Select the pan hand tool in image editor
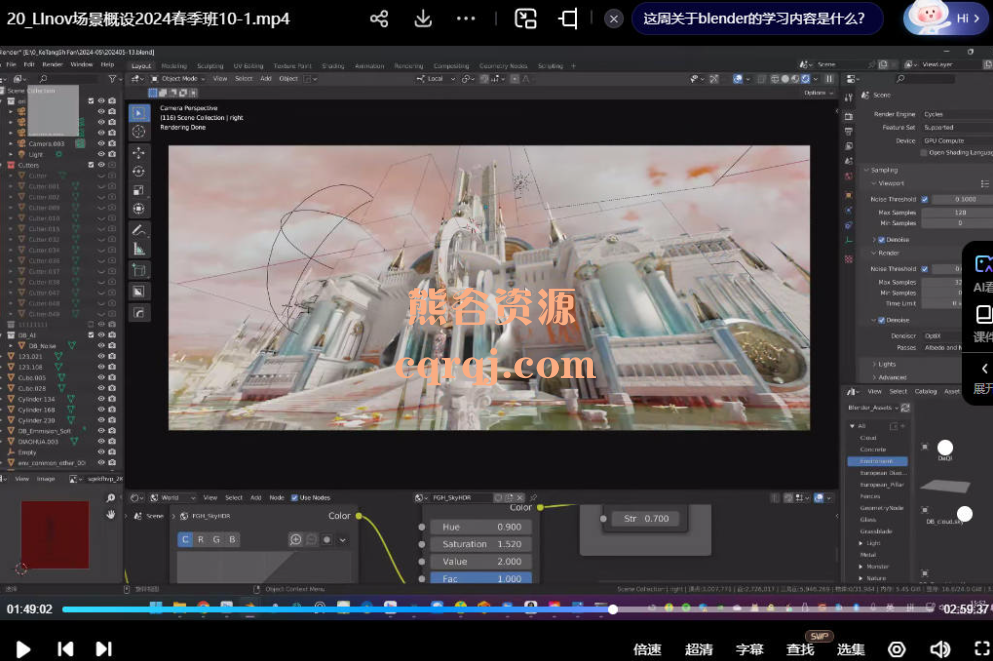 (x=111, y=514)
